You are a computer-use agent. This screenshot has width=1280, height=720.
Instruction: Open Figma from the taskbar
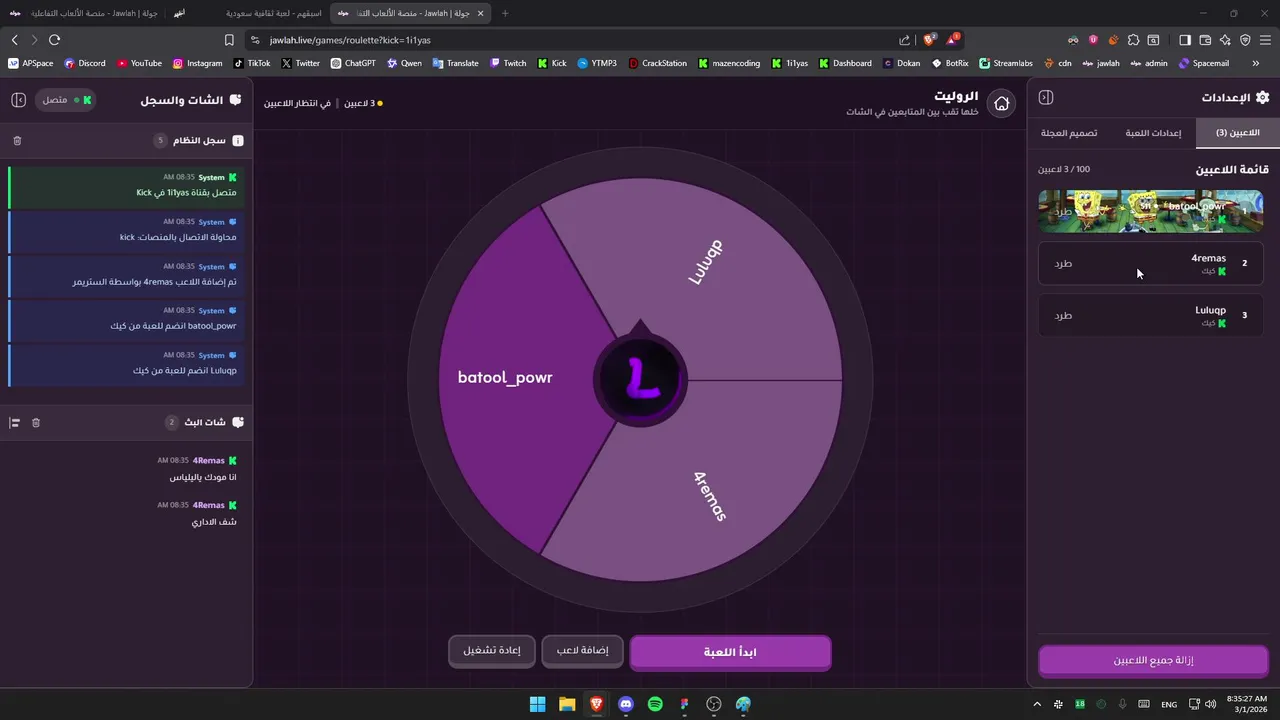[684, 704]
